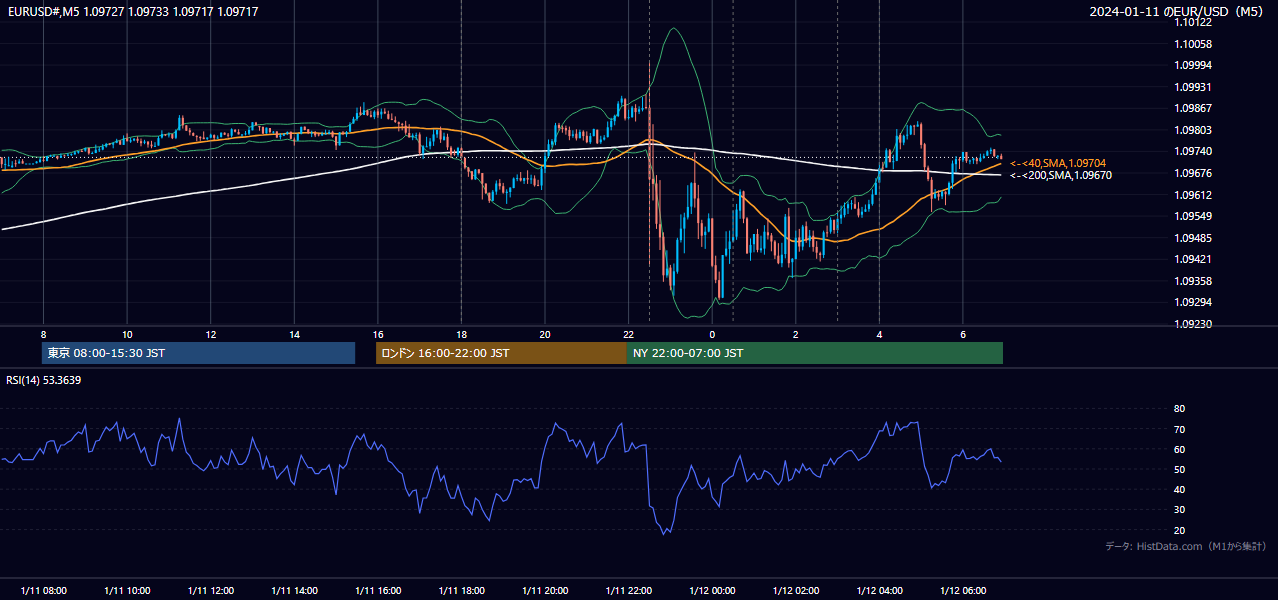Click price axis value 1.10122
Screen dimensions: 1278x600
(1193, 23)
